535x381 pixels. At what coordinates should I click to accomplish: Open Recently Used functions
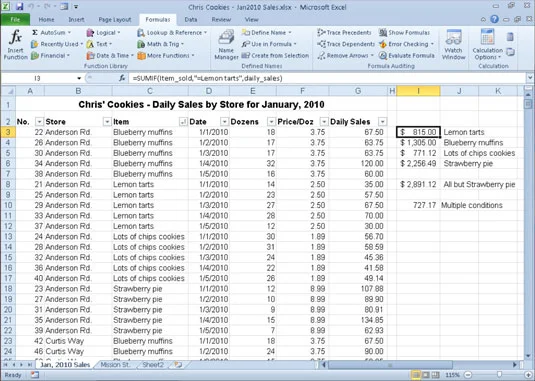[57, 44]
